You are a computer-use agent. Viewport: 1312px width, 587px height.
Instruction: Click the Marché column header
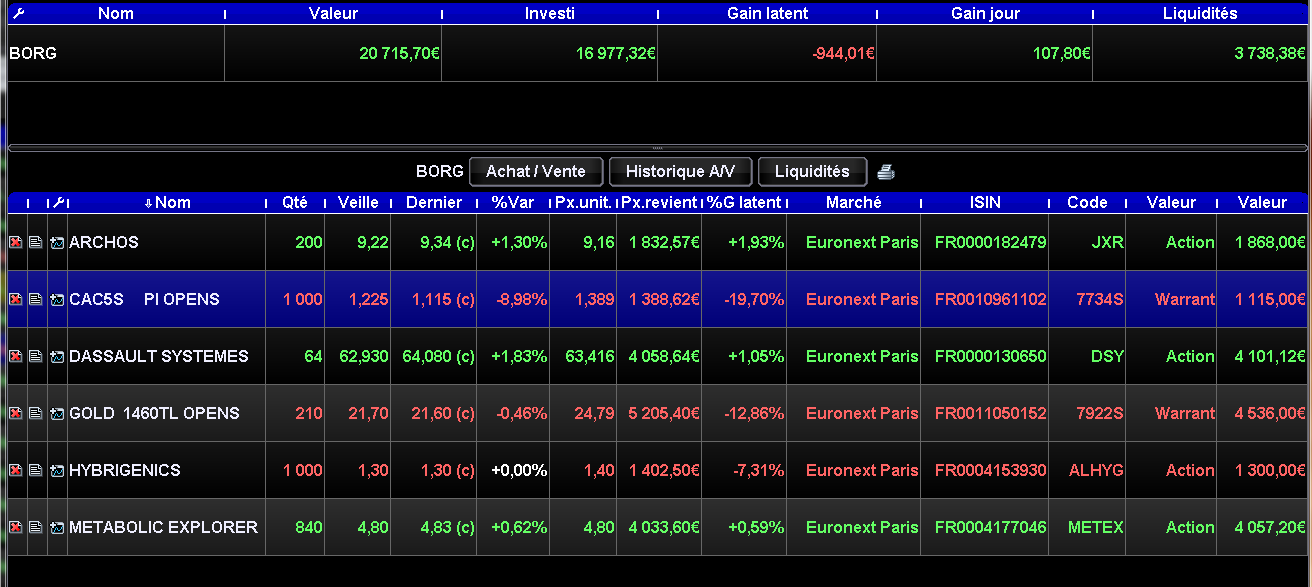[854, 203]
